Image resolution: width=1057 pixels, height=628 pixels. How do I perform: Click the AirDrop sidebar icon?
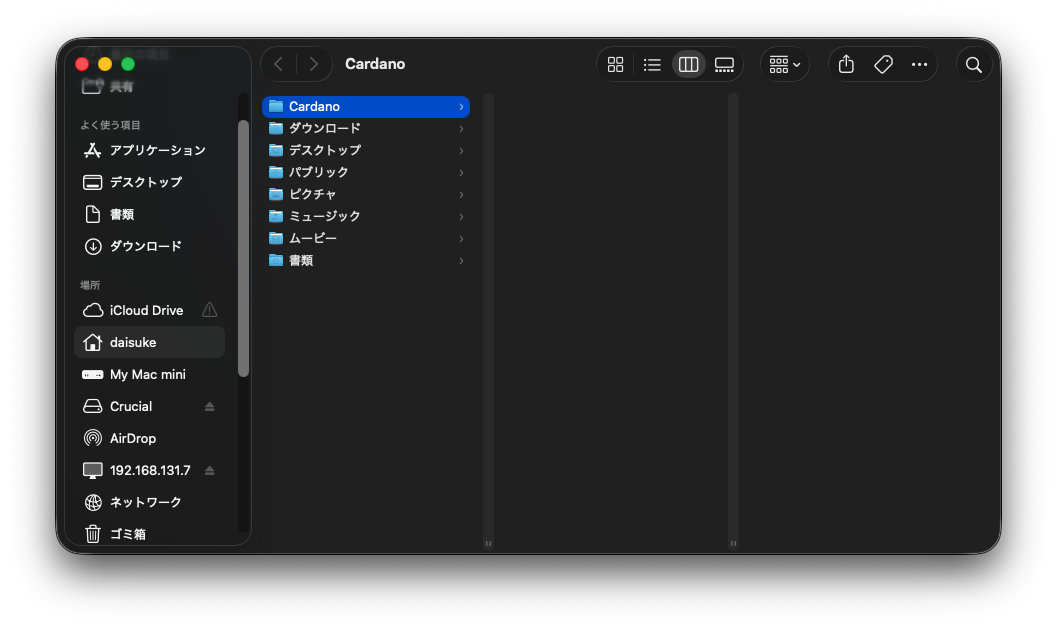(92, 438)
